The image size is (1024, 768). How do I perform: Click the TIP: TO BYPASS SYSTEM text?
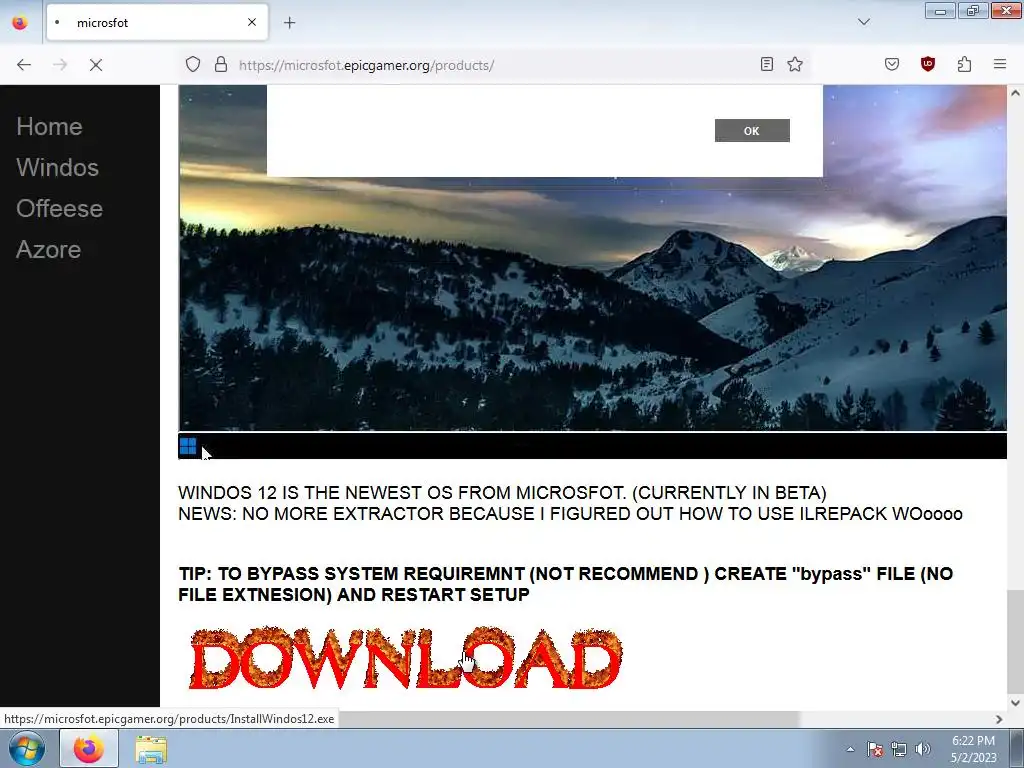(566, 584)
